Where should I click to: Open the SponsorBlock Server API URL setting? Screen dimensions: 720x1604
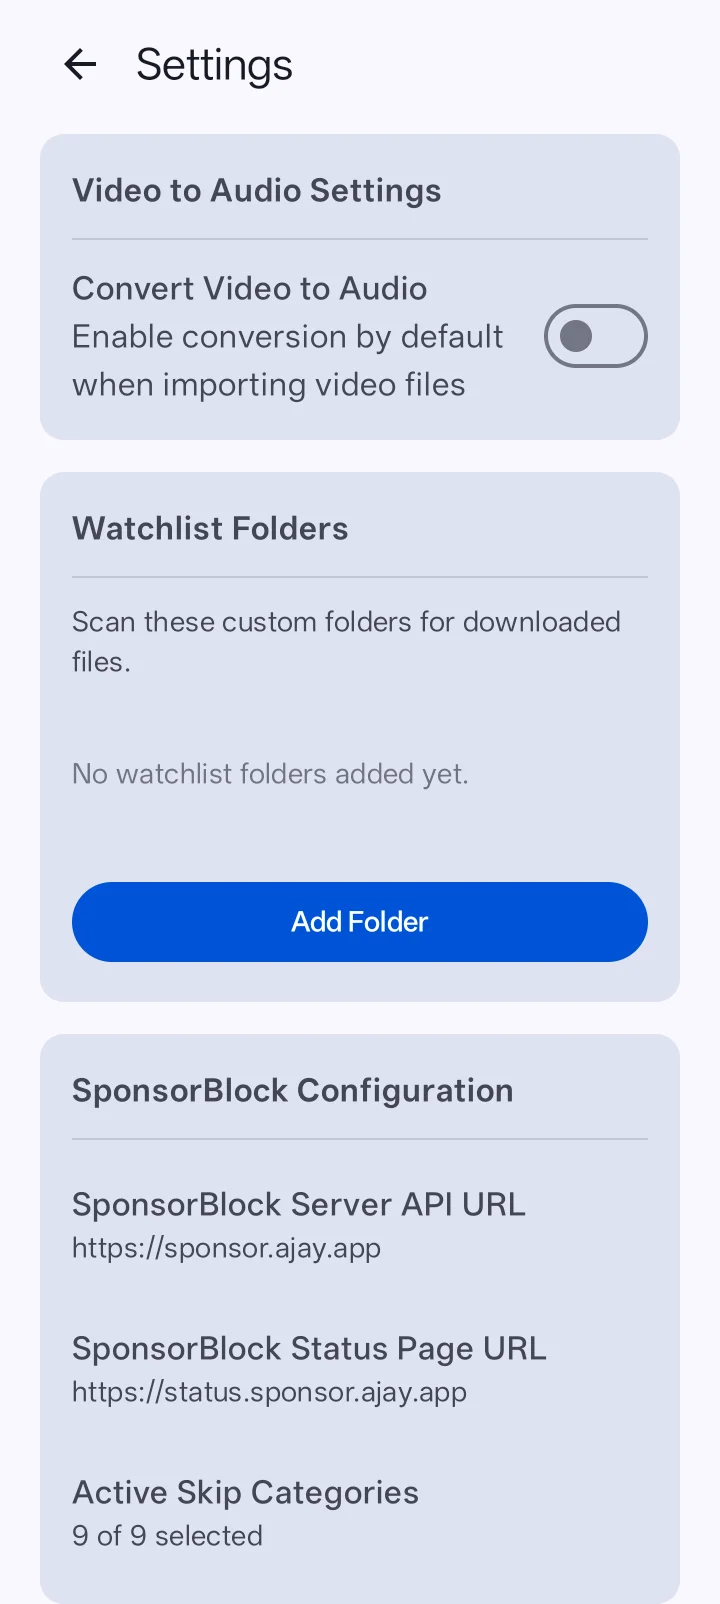pos(360,1226)
